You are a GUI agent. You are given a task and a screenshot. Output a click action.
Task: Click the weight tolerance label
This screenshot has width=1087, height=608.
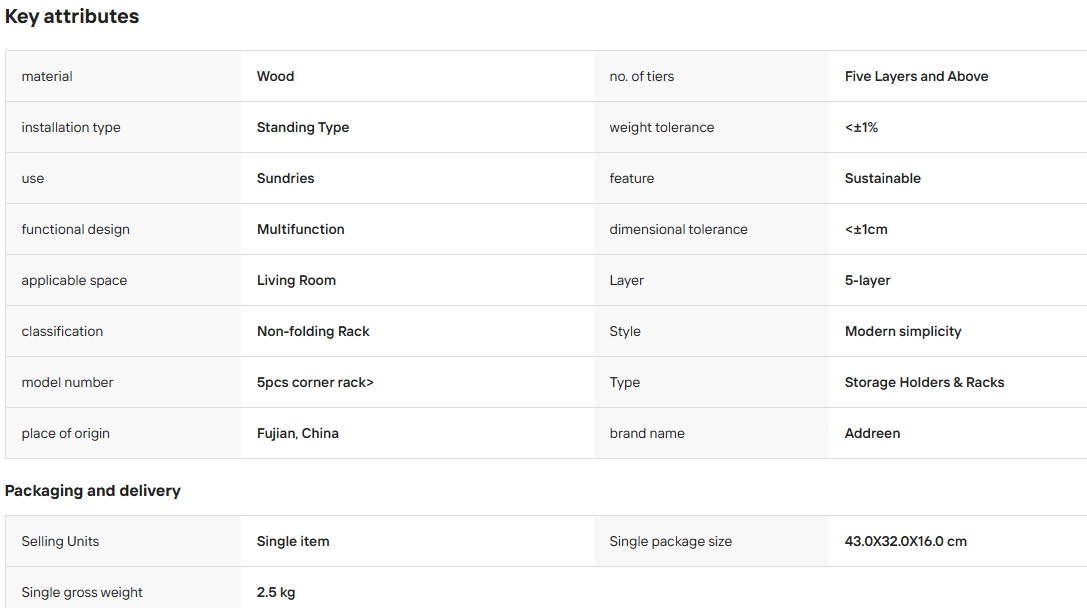[661, 128]
